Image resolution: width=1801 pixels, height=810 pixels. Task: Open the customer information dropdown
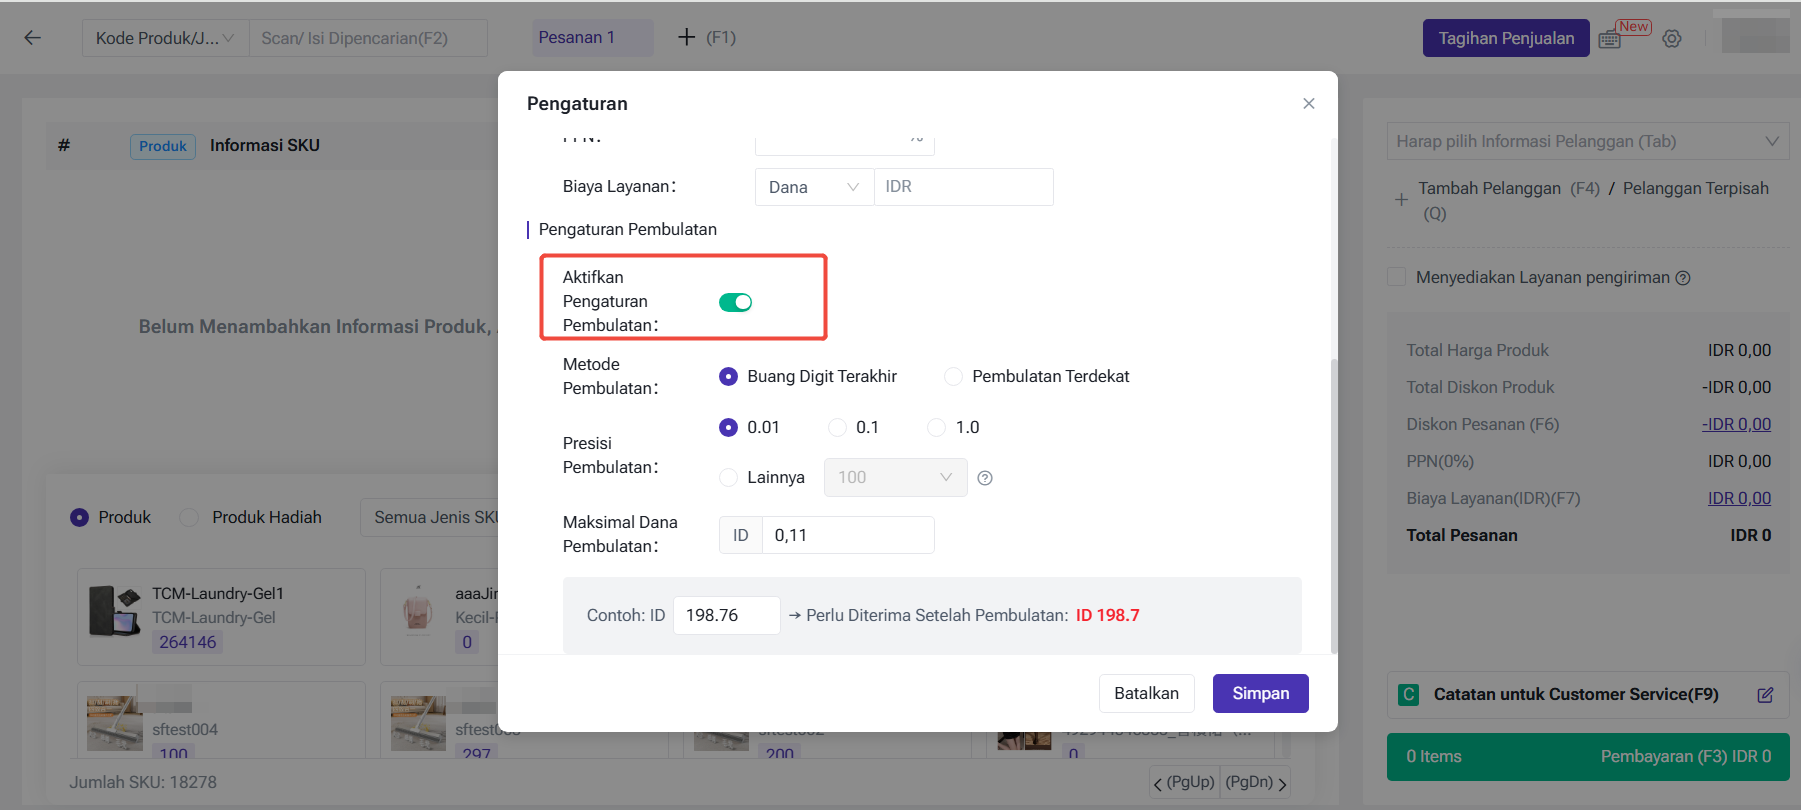tap(1587, 141)
